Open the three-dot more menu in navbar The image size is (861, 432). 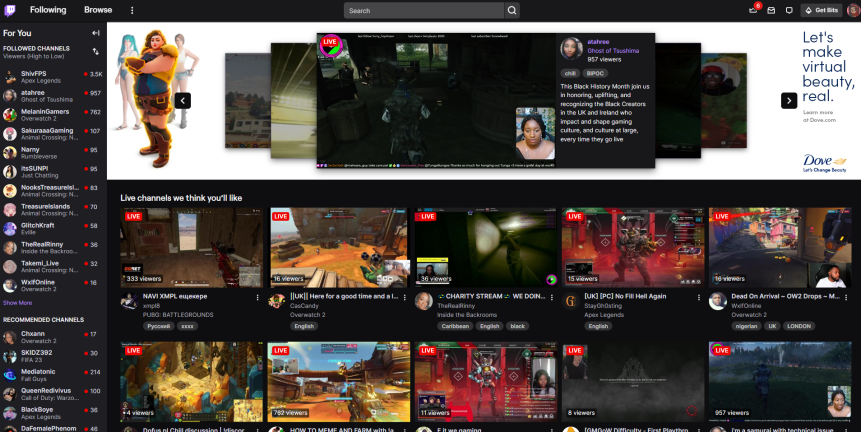(132, 10)
